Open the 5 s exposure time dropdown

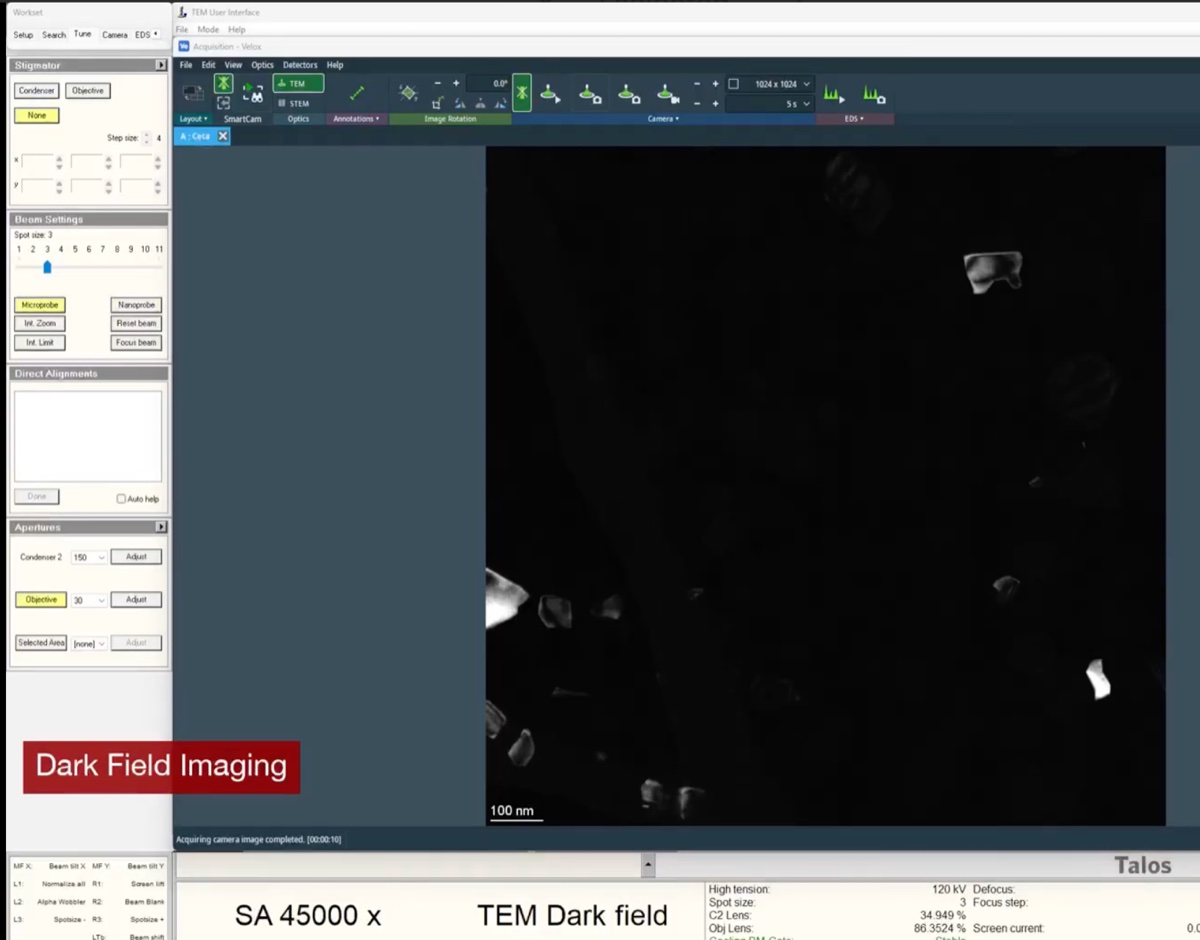tap(806, 103)
